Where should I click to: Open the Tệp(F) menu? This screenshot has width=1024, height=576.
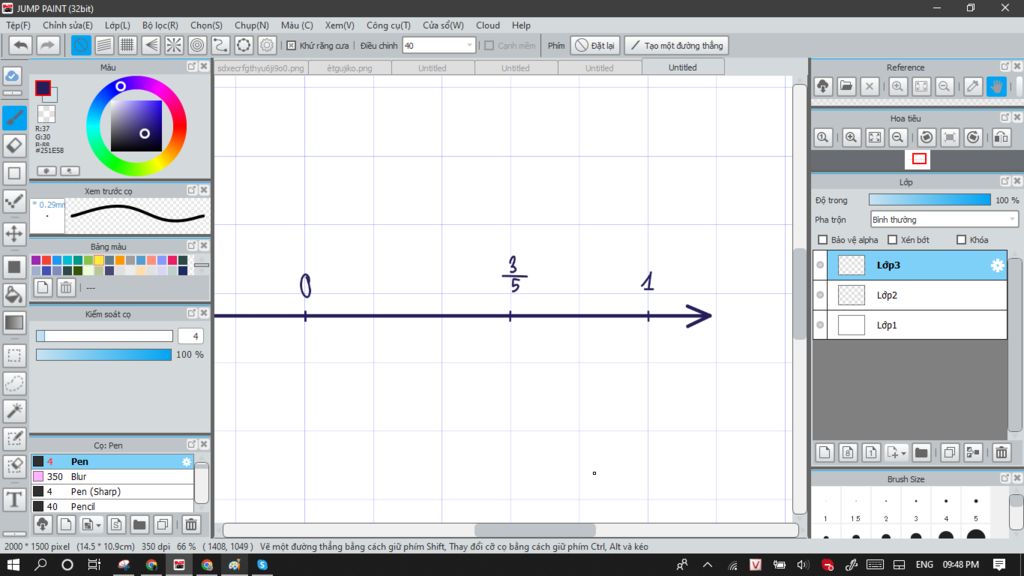(x=18, y=25)
